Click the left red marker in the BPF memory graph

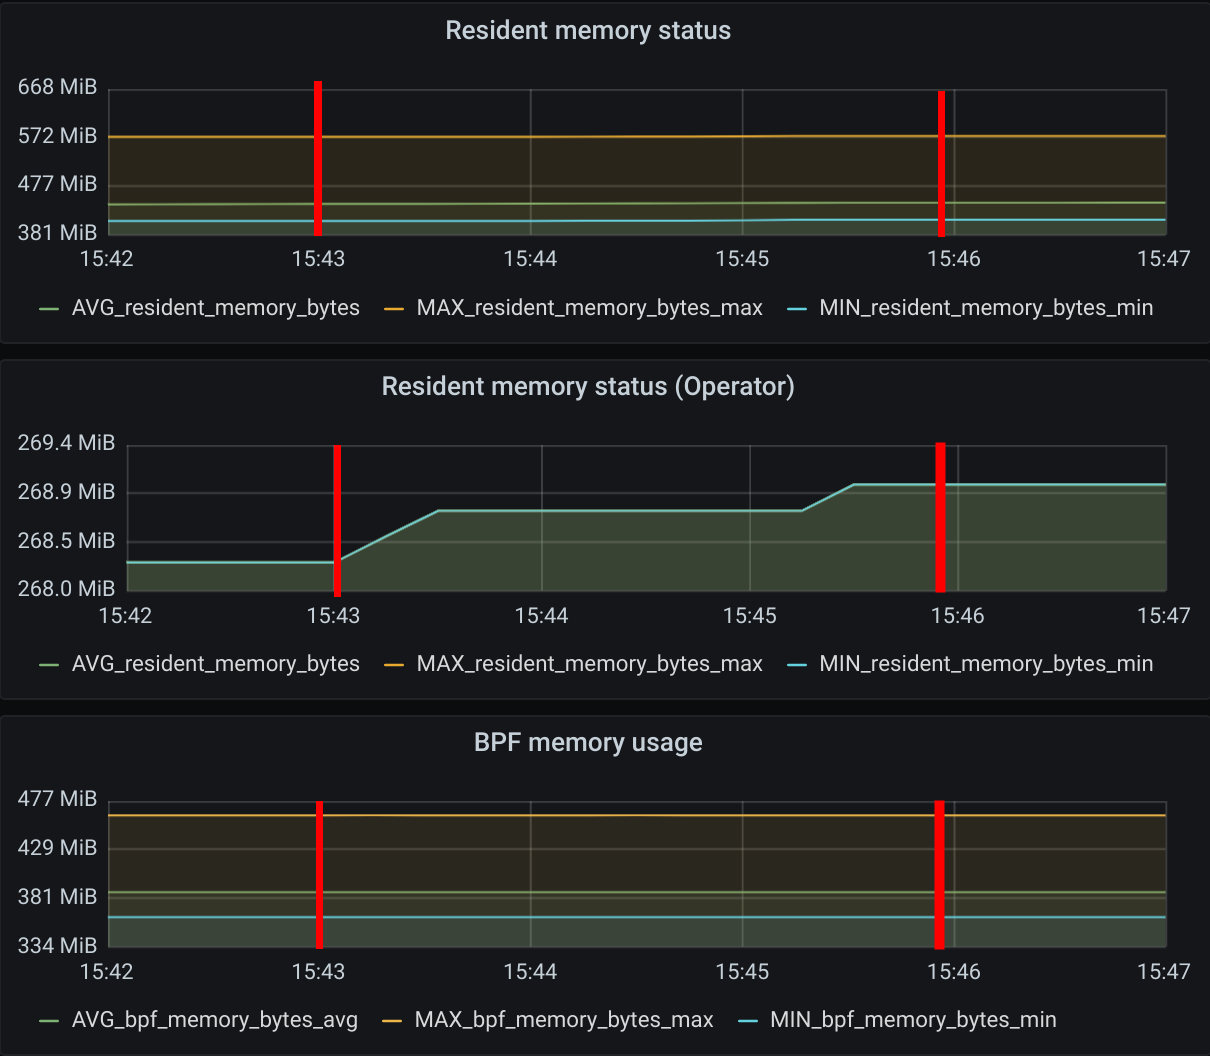319,875
